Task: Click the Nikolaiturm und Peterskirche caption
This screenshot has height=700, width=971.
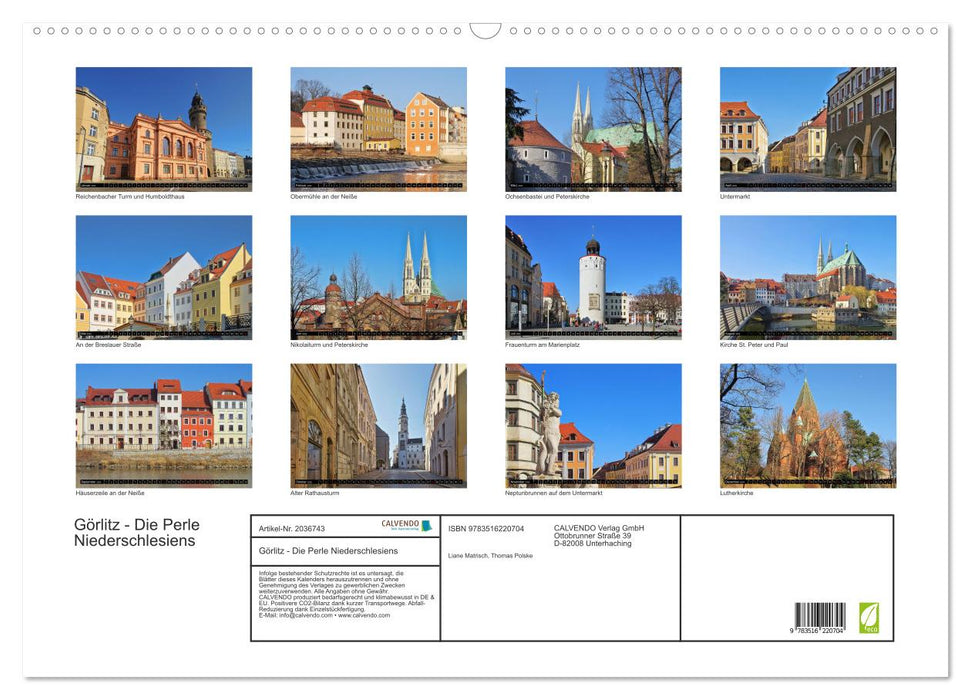Action: point(328,344)
